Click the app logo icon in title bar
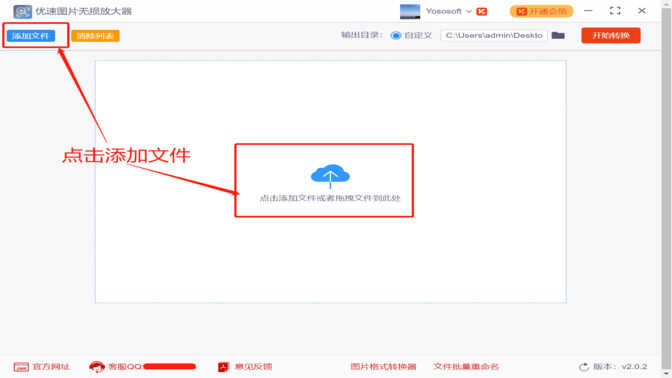Screen dimensions: 672x378 [22, 11]
